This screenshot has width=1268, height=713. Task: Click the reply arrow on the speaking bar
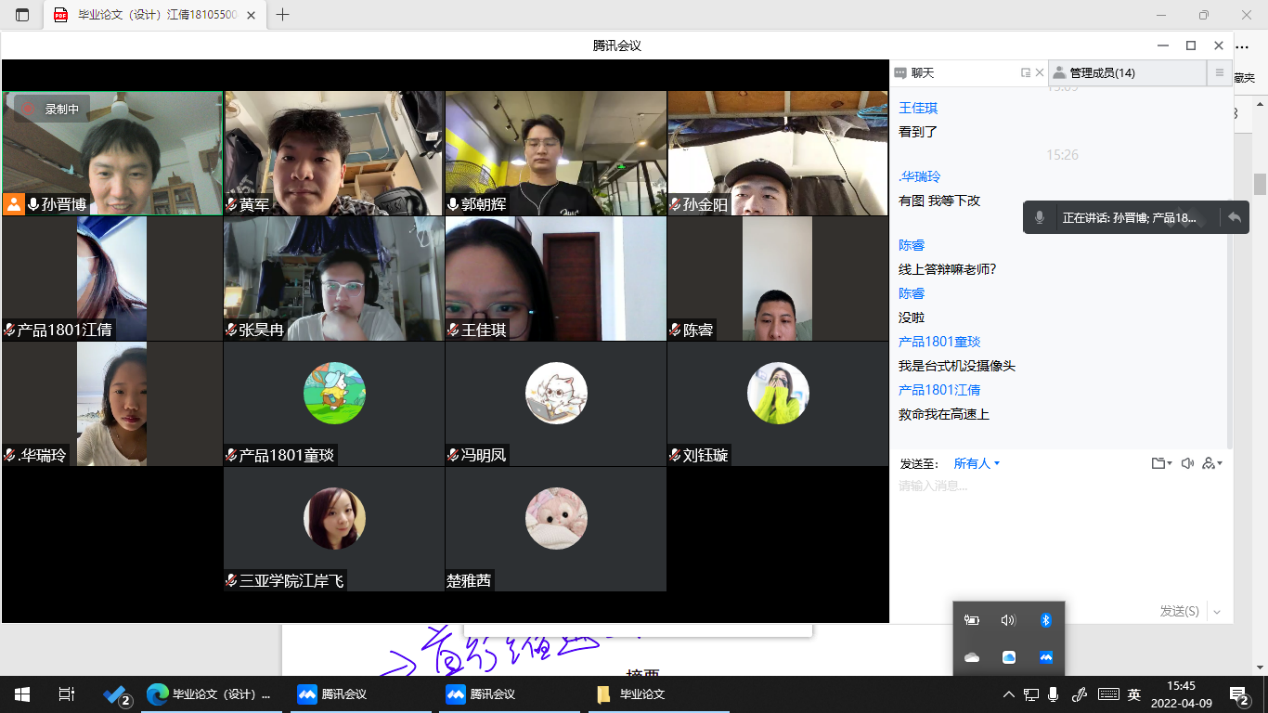click(x=1234, y=218)
